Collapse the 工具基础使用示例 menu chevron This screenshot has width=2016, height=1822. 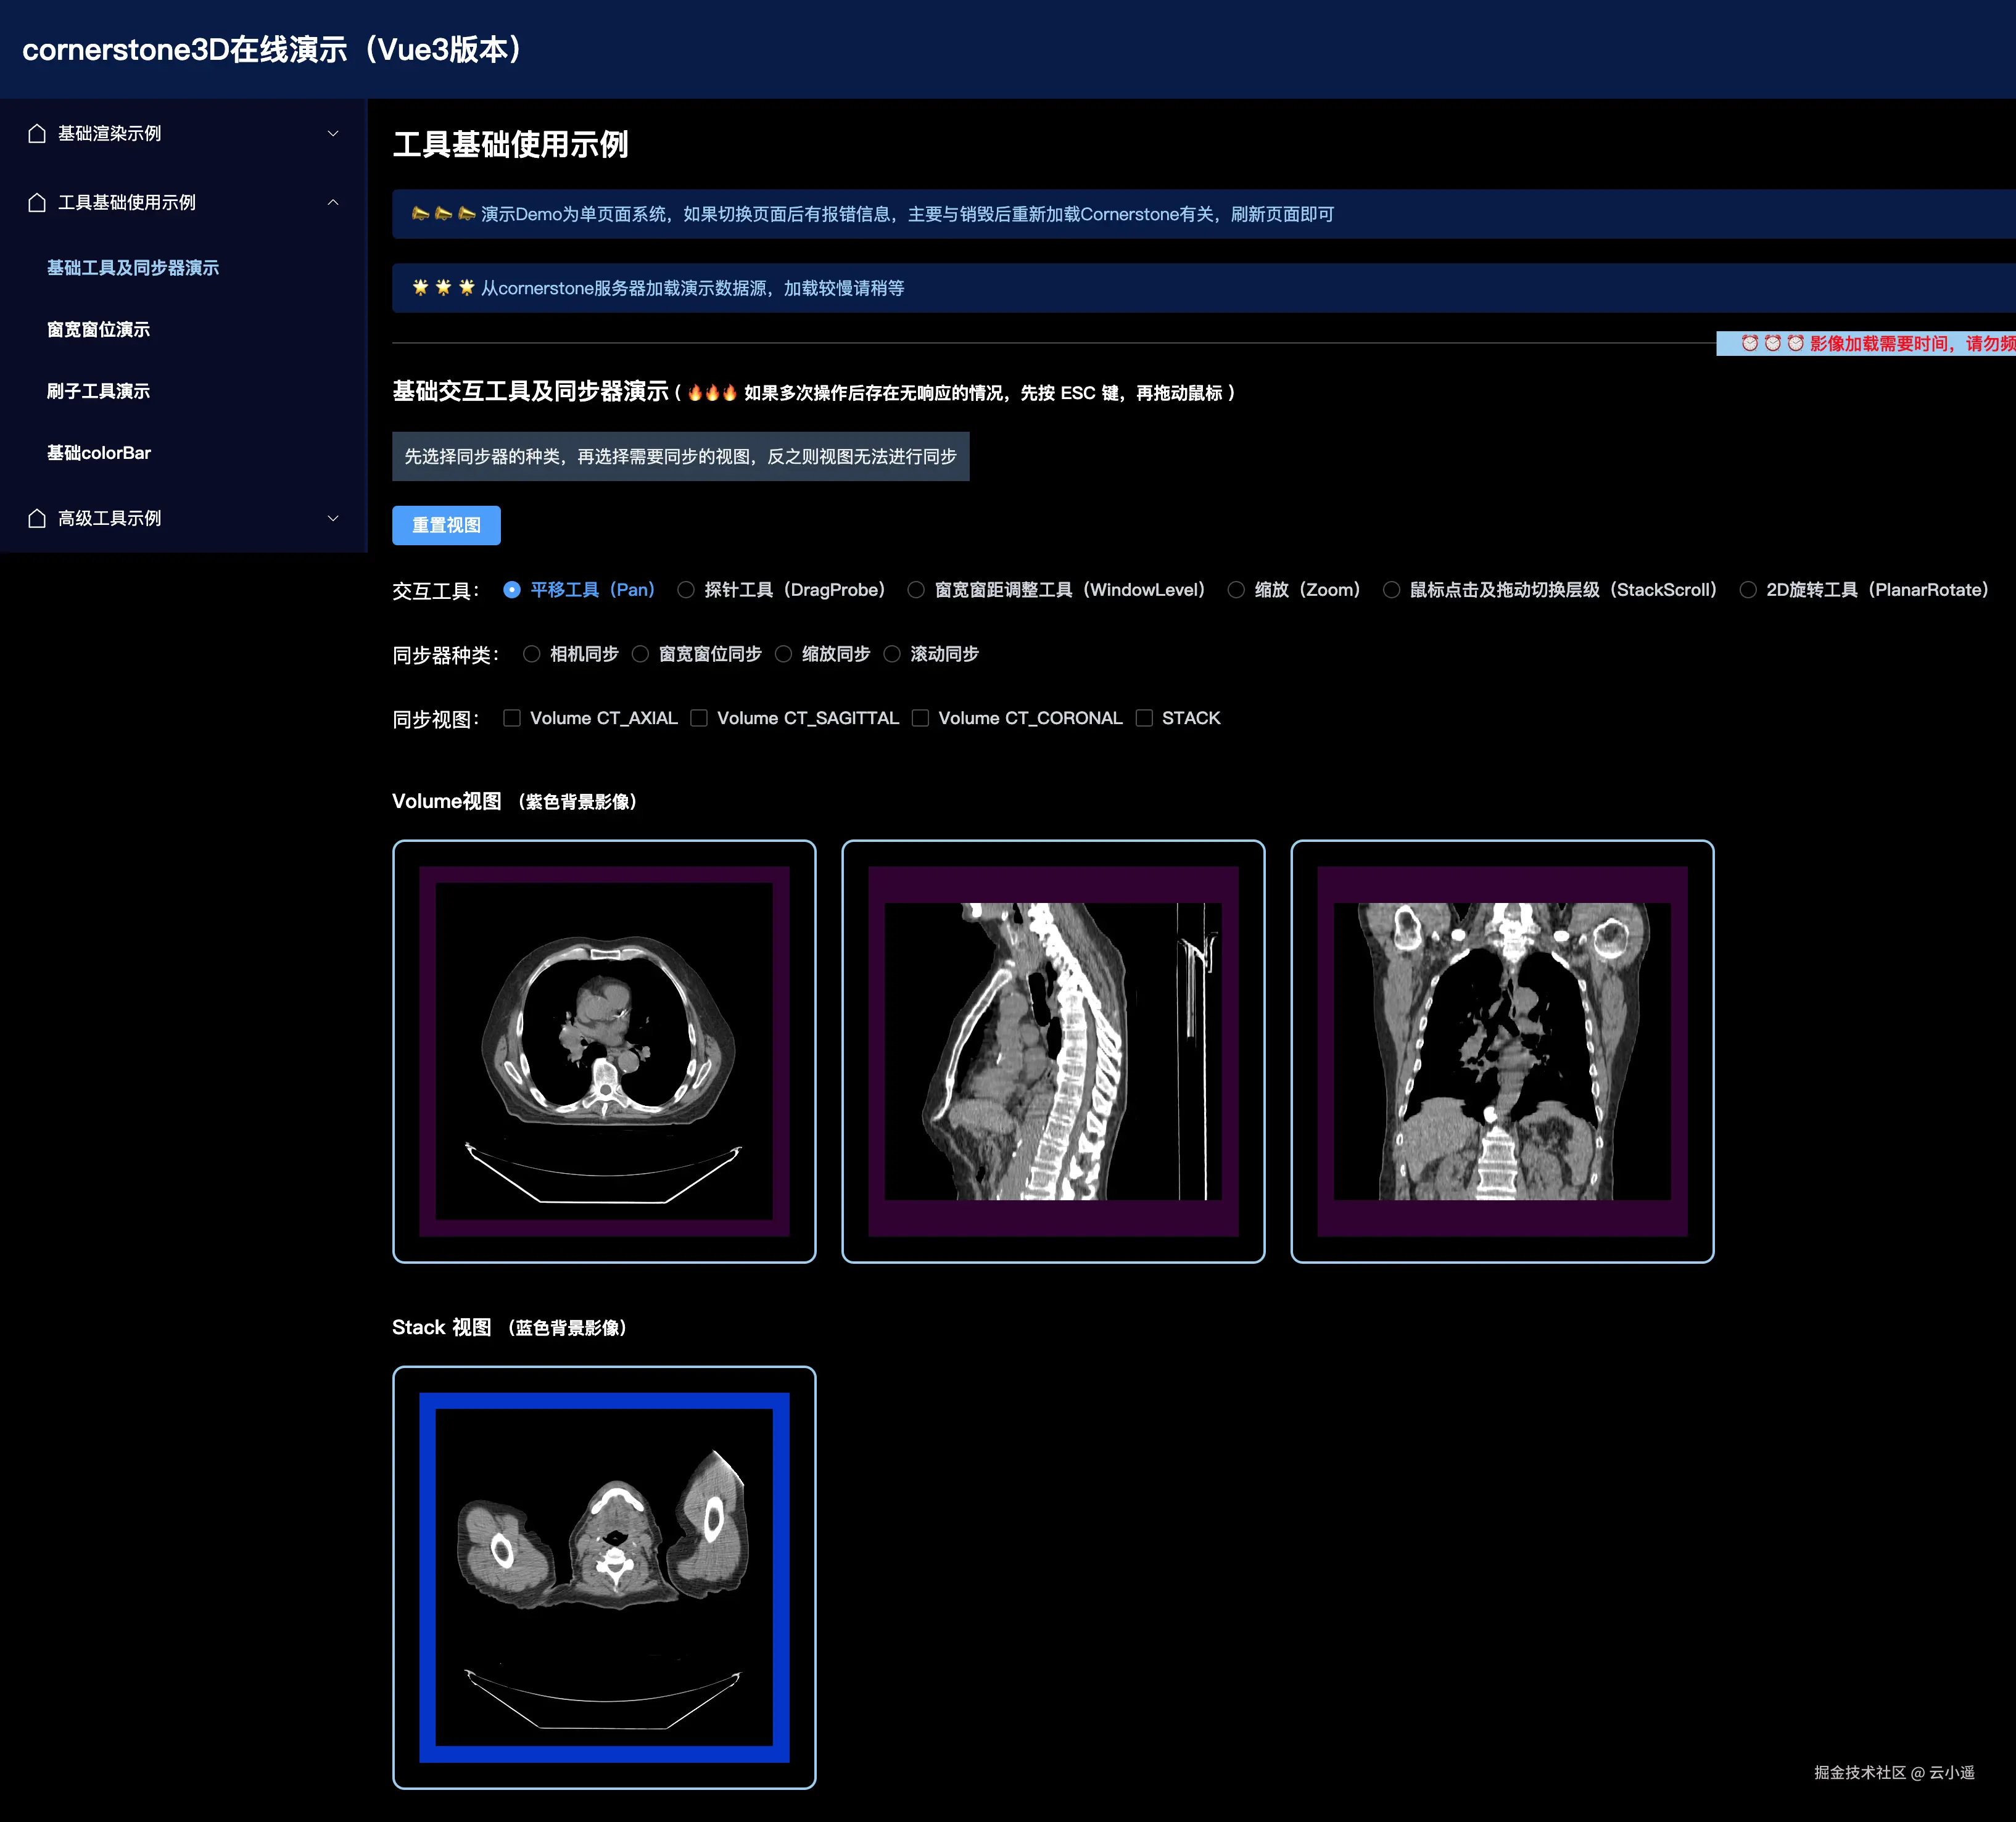(333, 202)
